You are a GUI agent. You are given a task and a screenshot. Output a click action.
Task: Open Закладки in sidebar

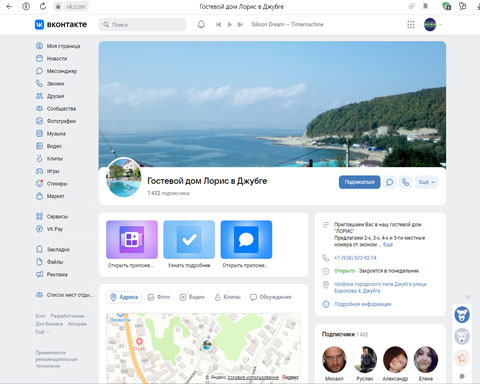(53, 249)
